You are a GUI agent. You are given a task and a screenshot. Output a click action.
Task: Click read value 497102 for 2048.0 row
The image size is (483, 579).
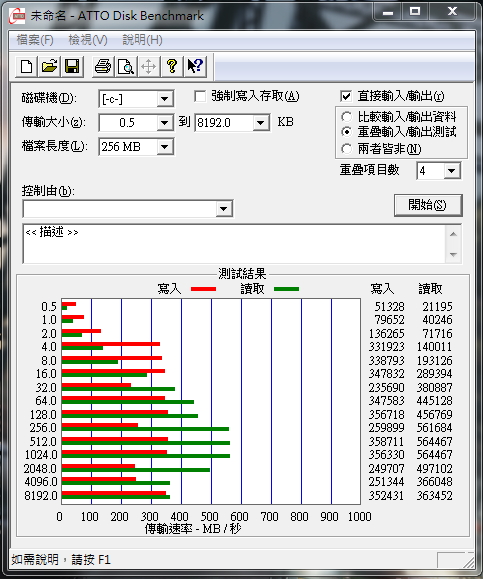point(434,469)
